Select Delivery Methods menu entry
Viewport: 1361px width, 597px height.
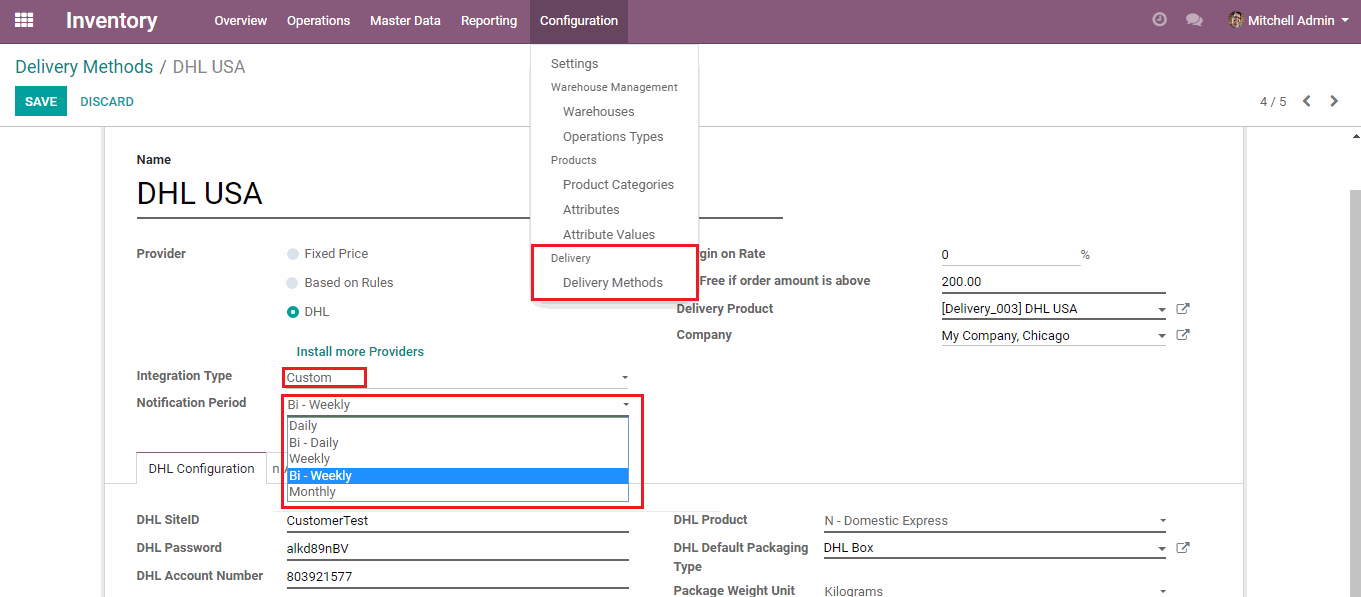(612, 283)
